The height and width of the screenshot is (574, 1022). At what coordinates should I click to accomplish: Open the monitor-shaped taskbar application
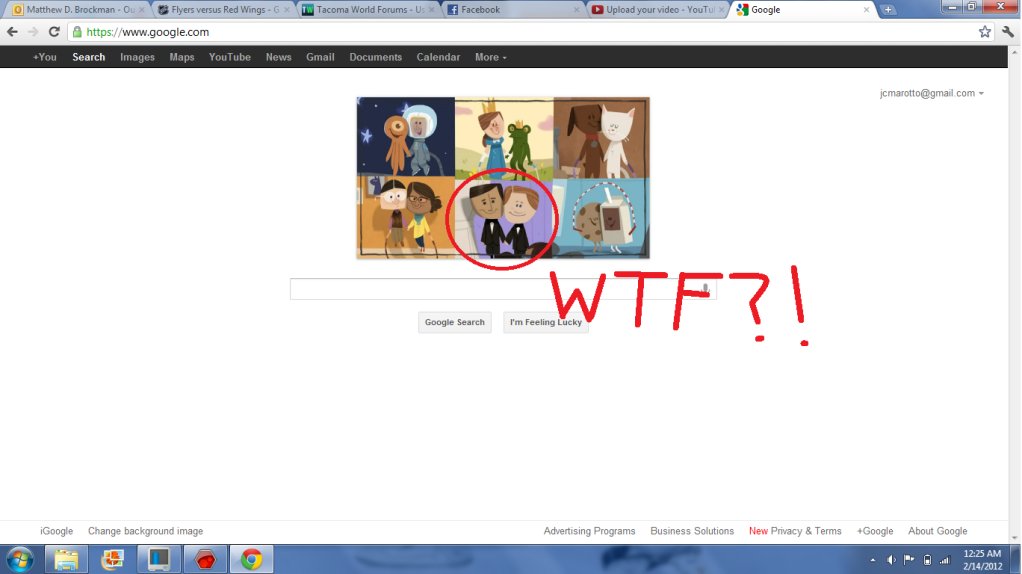pyautogui.click(x=159, y=560)
